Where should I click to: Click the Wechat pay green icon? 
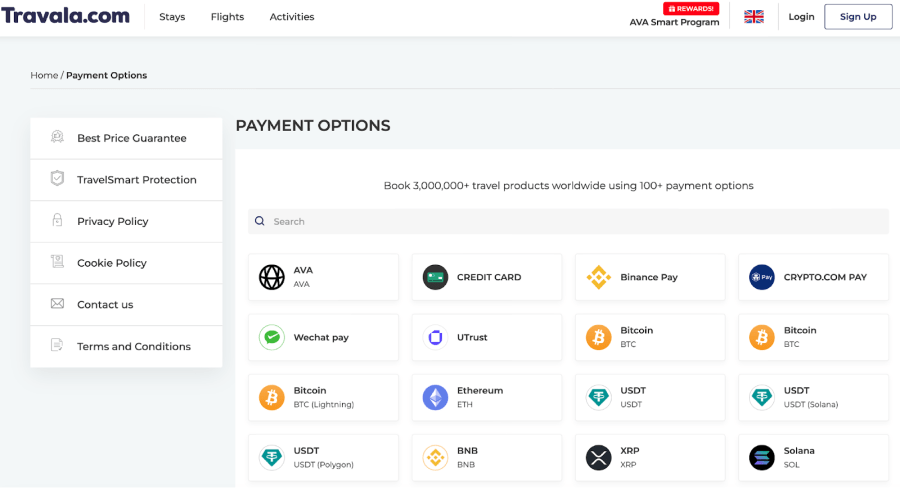coord(272,338)
